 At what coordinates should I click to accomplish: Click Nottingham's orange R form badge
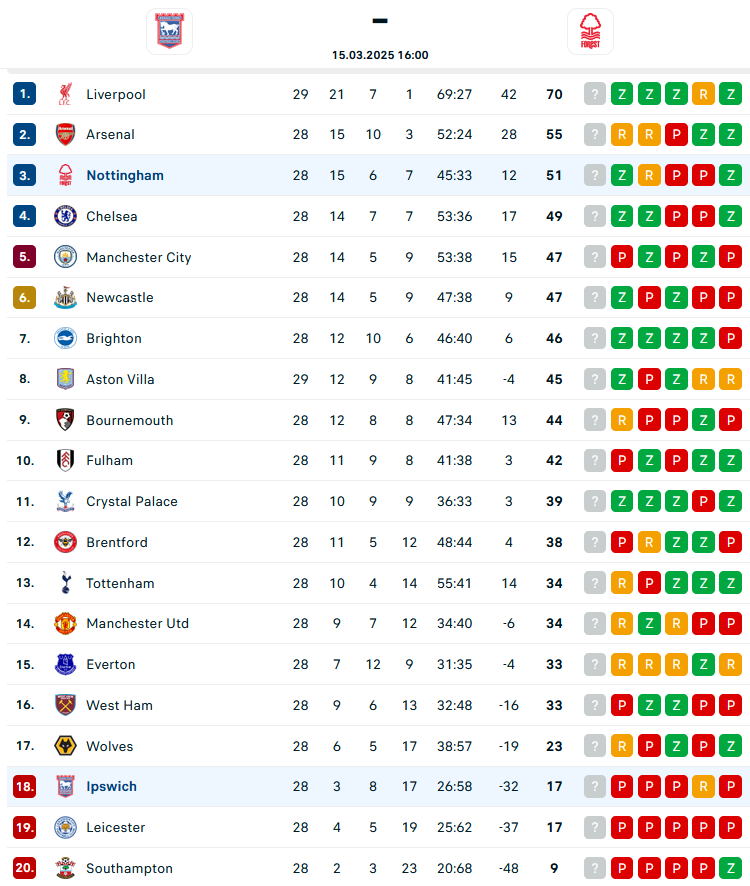[x=649, y=176]
